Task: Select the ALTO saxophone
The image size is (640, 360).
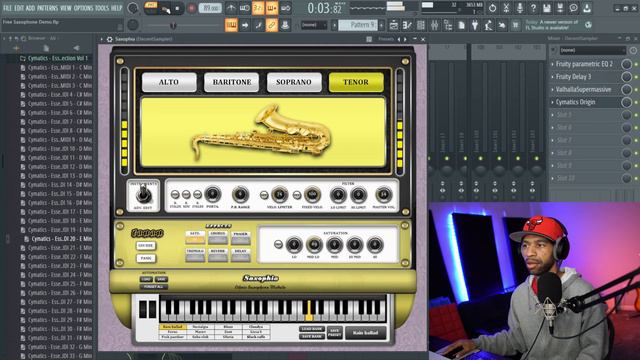Action: click(169, 82)
